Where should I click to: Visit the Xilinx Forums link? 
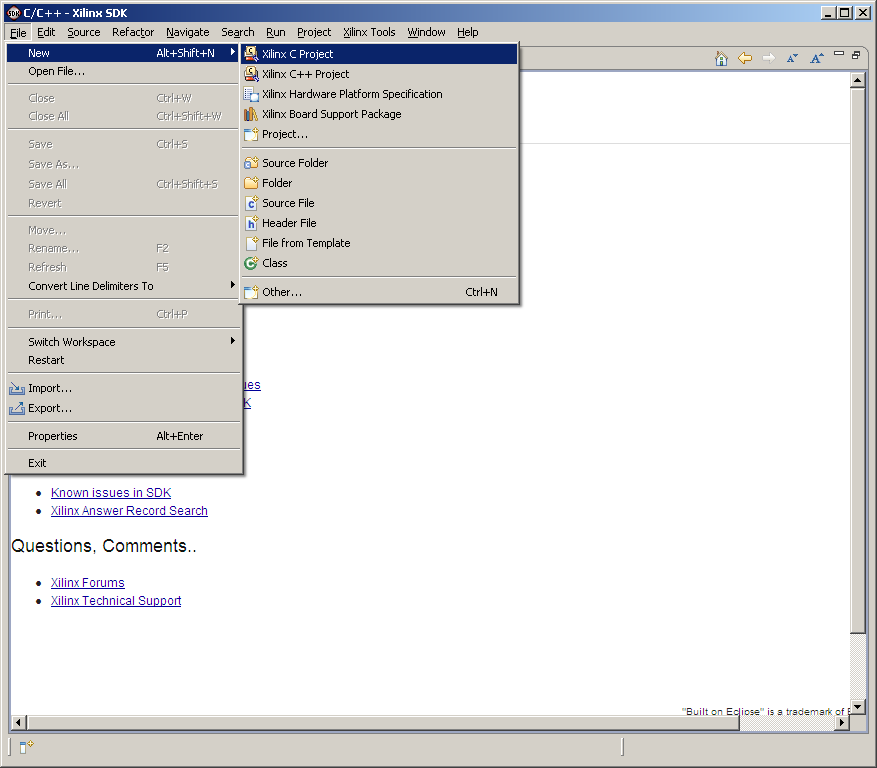coord(88,583)
